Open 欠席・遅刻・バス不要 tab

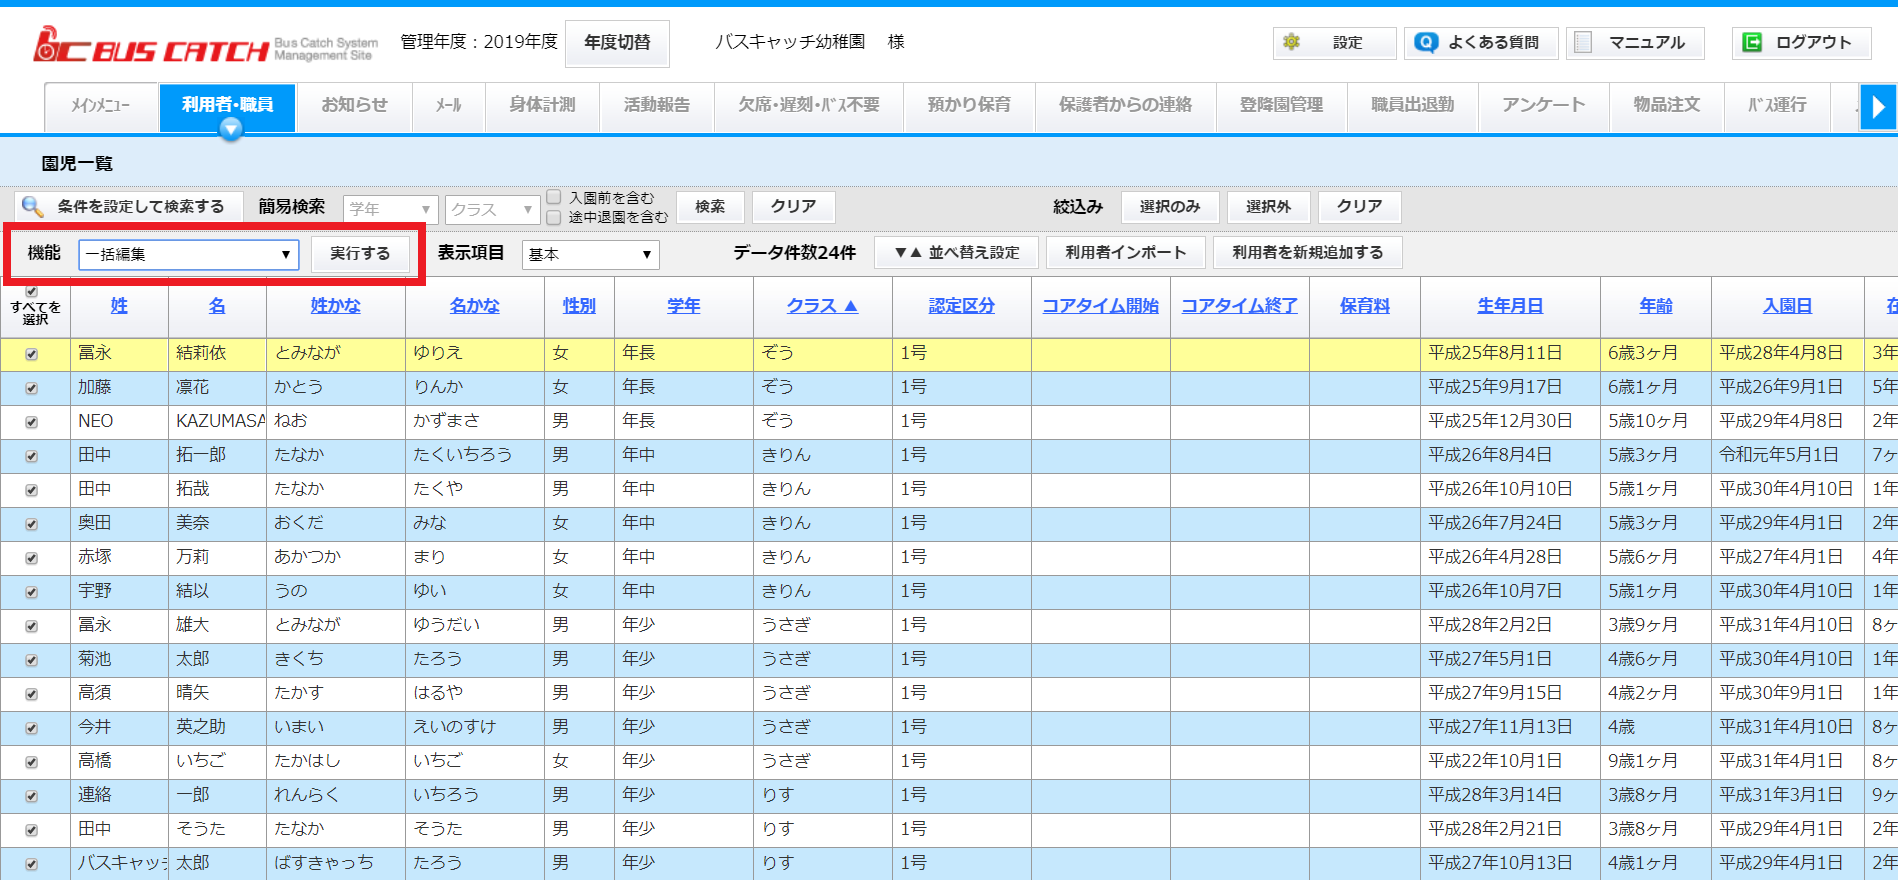coord(809,105)
